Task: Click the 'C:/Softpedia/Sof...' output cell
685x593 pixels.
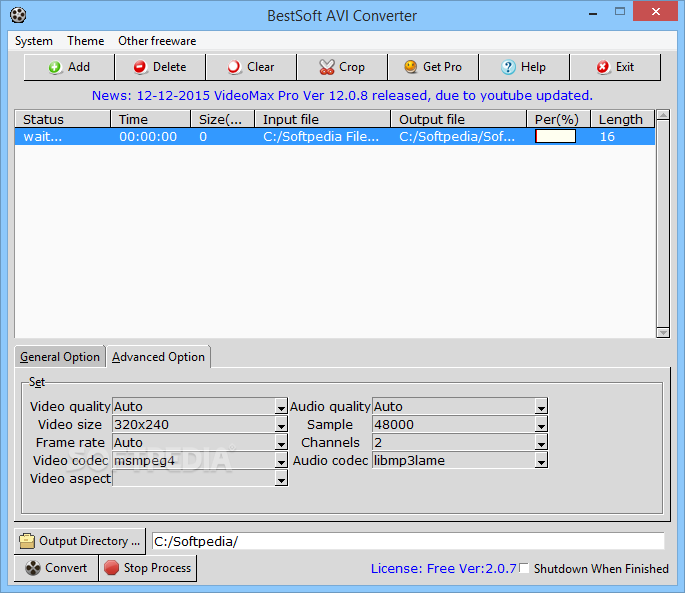Action: (457, 137)
